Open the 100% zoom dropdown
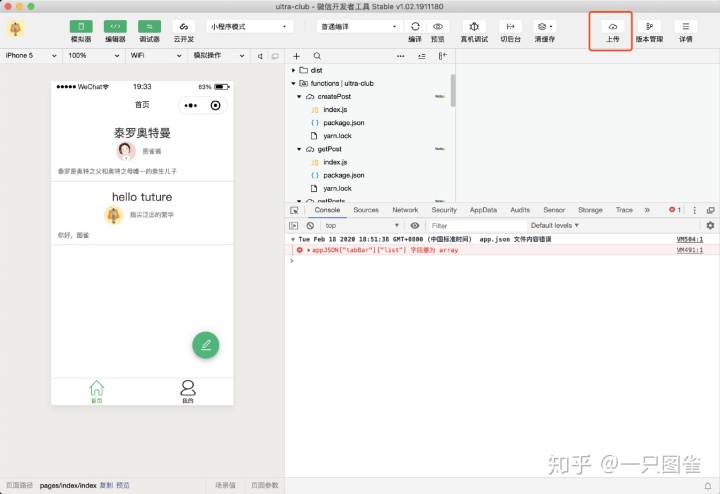The width and height of the screenshot is (720, 494). (93, 56)
